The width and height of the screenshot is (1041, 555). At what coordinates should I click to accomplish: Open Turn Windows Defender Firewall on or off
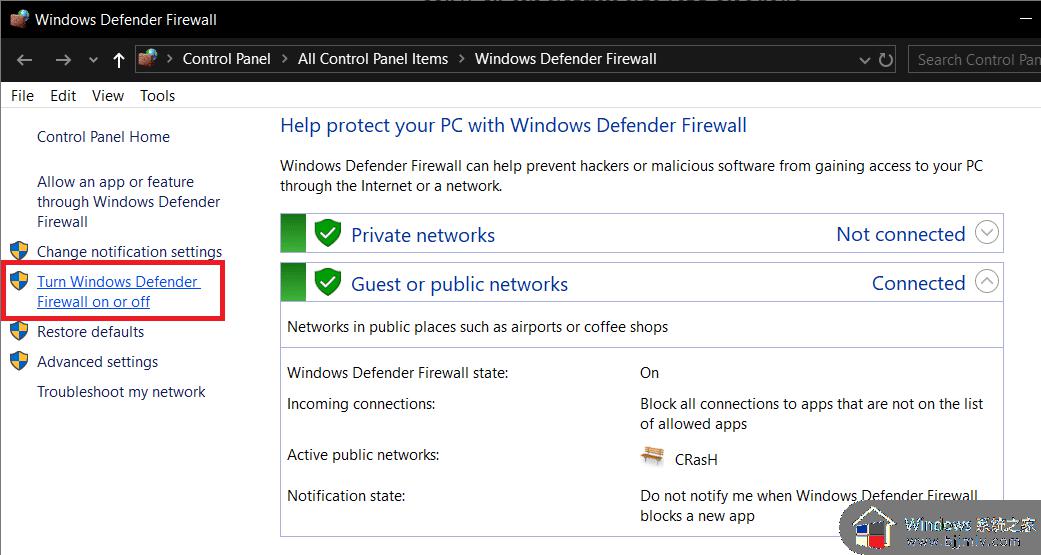pos(118,291)
